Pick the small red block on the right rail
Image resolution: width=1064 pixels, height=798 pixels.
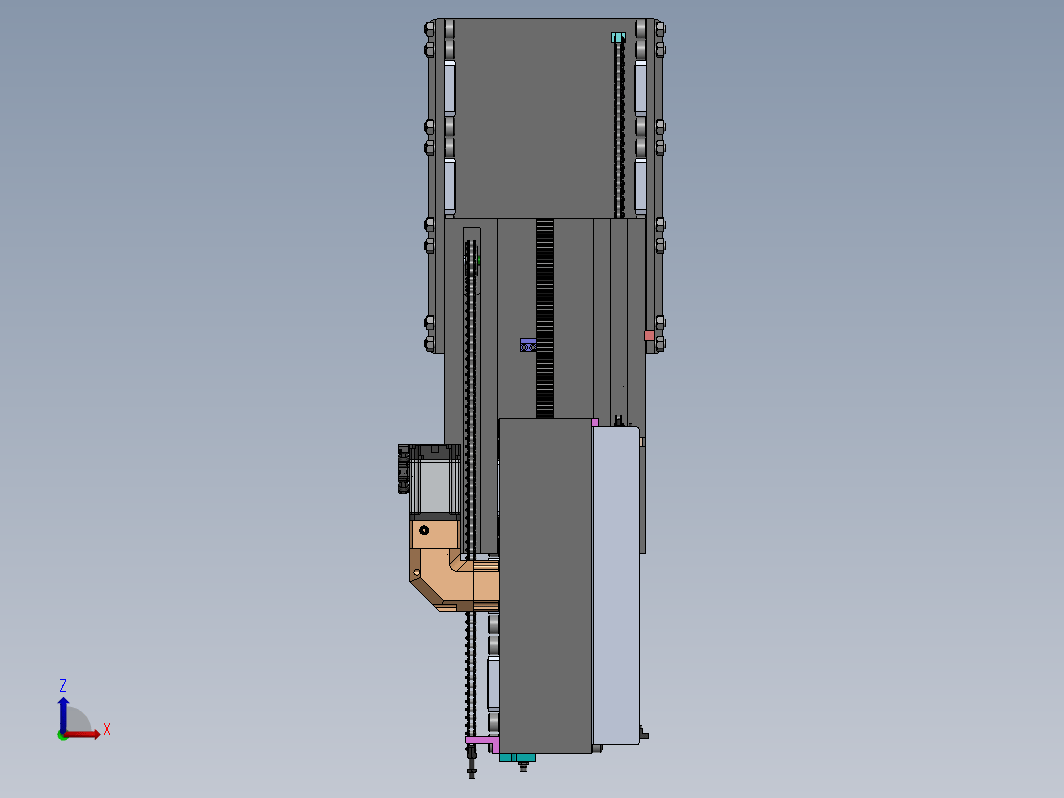[649, 335]
